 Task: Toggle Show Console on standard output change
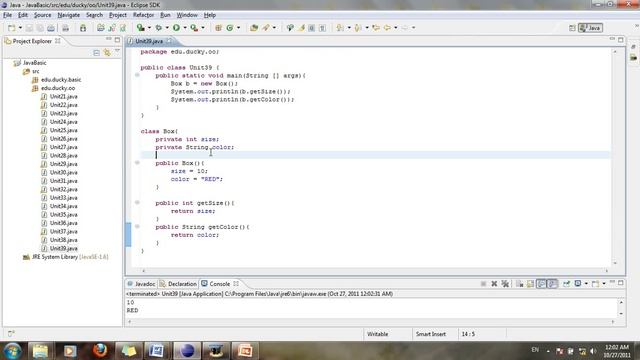click(541, 284)
